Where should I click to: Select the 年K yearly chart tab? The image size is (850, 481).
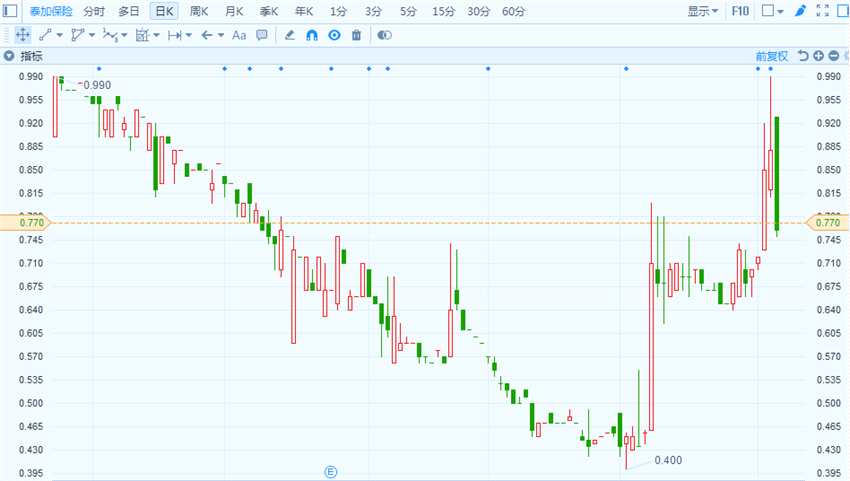304,11
